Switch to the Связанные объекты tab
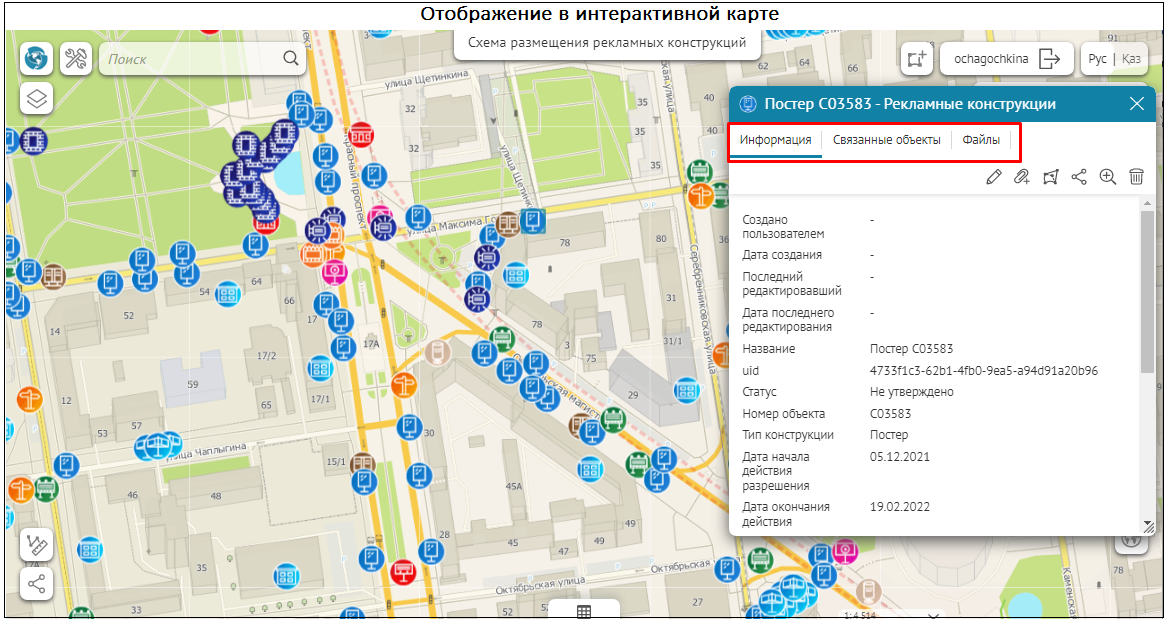 [886, 140]
